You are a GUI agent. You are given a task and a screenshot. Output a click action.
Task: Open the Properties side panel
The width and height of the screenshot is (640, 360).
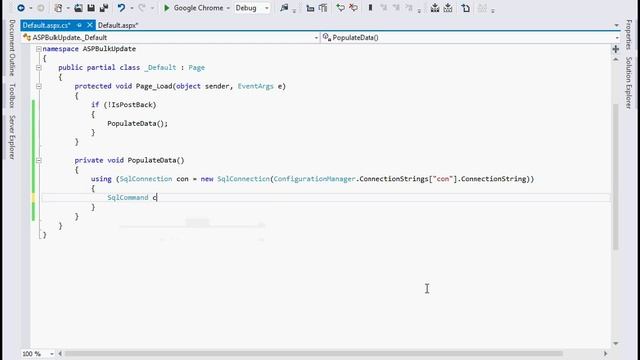point(628,34)
